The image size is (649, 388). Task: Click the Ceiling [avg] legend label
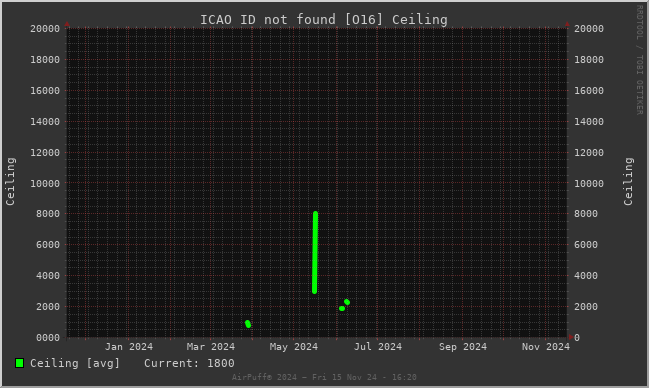[x=75, y=363]
